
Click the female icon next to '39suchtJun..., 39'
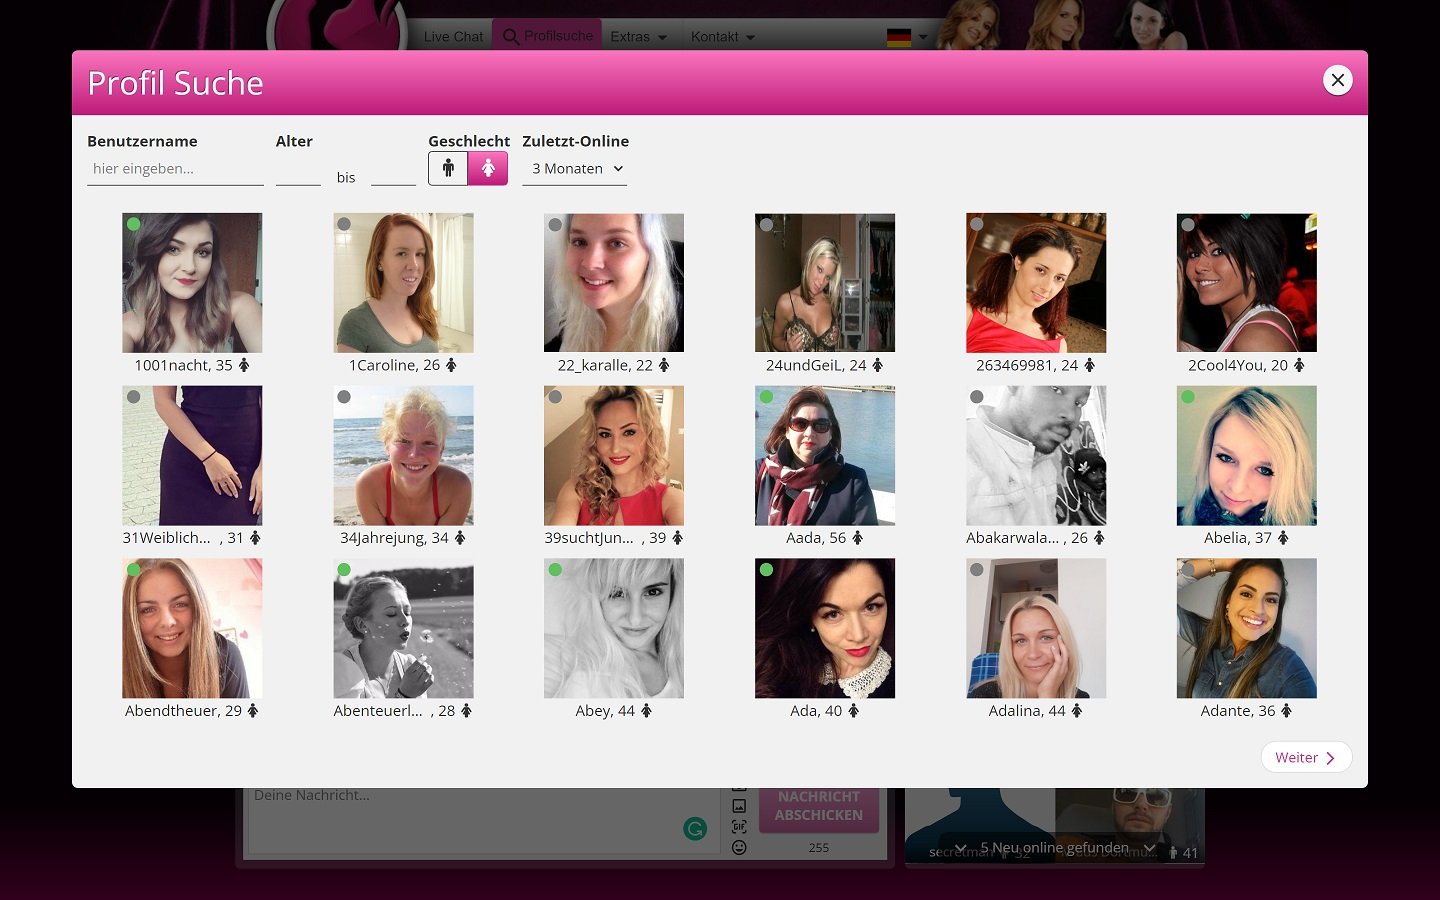[x=677, y=538]
